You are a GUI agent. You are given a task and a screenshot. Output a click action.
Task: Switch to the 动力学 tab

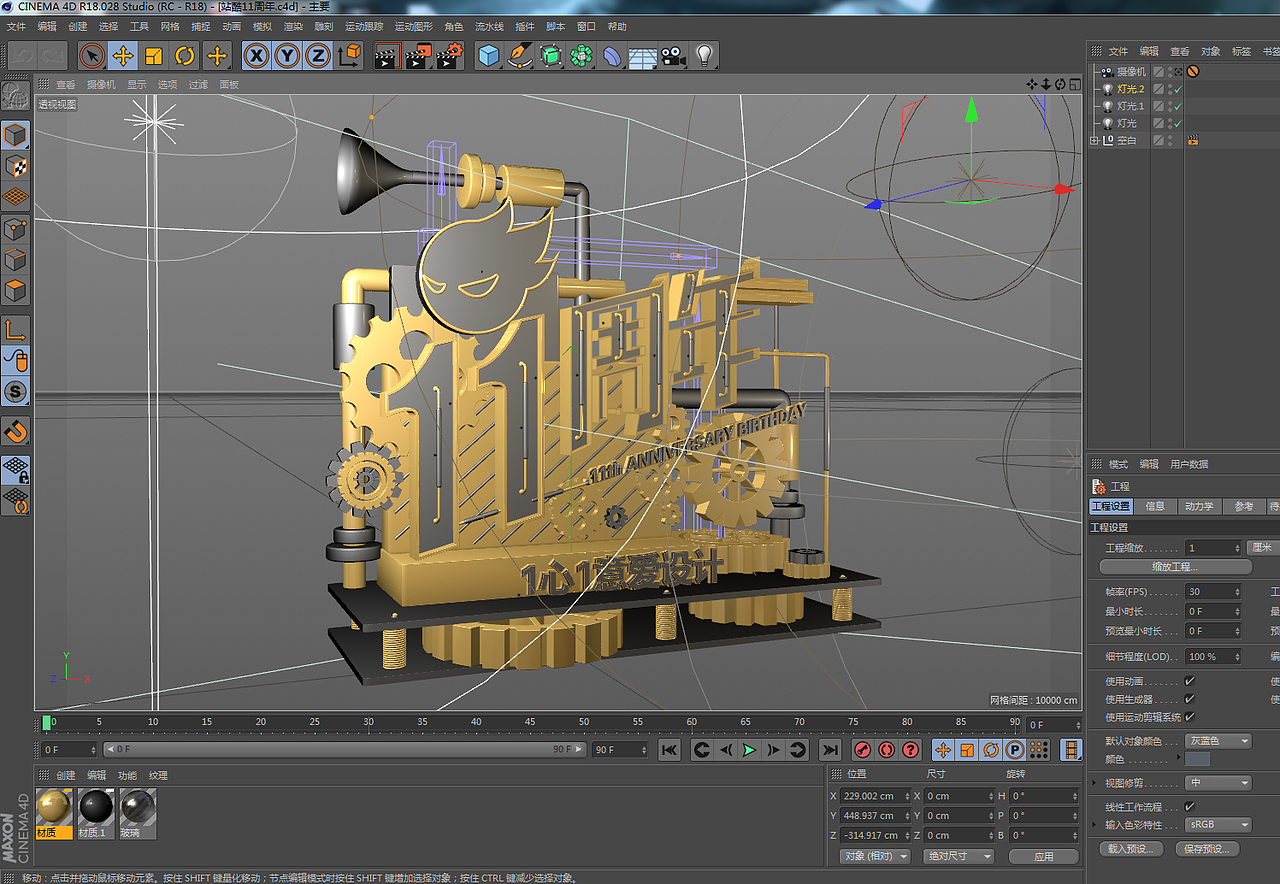point(1199,507)
